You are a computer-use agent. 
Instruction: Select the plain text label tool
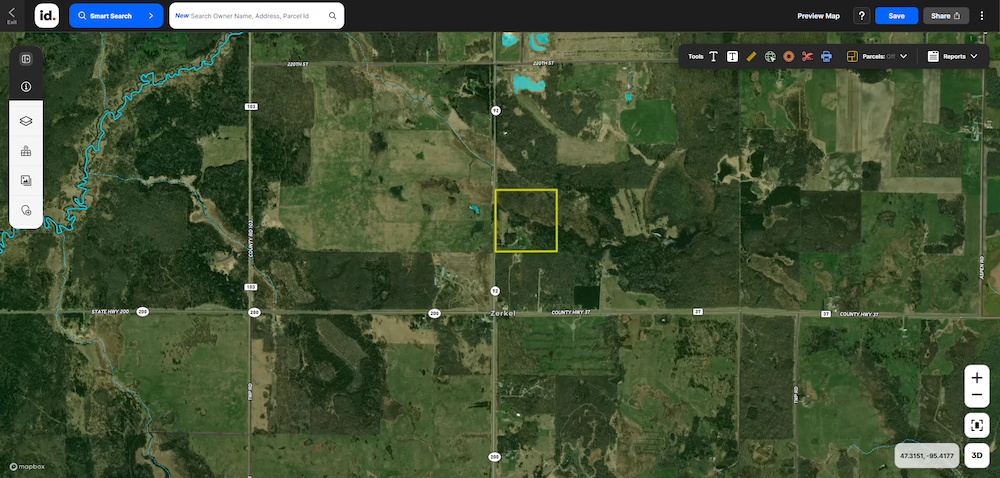coord(714,57)
